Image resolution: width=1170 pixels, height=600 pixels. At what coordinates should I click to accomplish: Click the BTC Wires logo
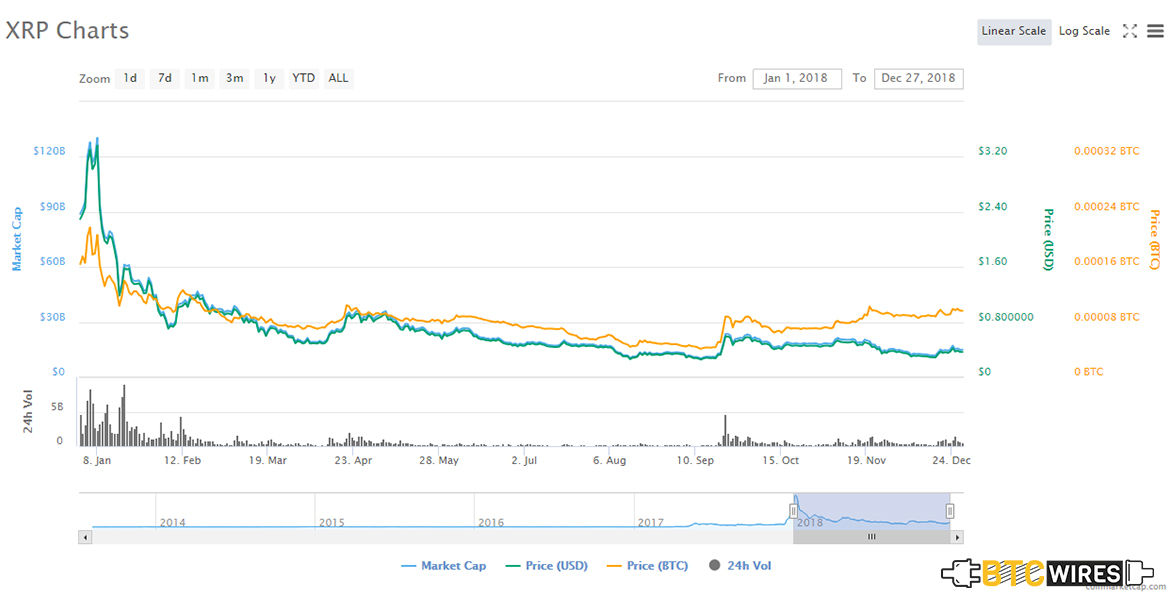pyautogui.click(x=1047, y=573)
